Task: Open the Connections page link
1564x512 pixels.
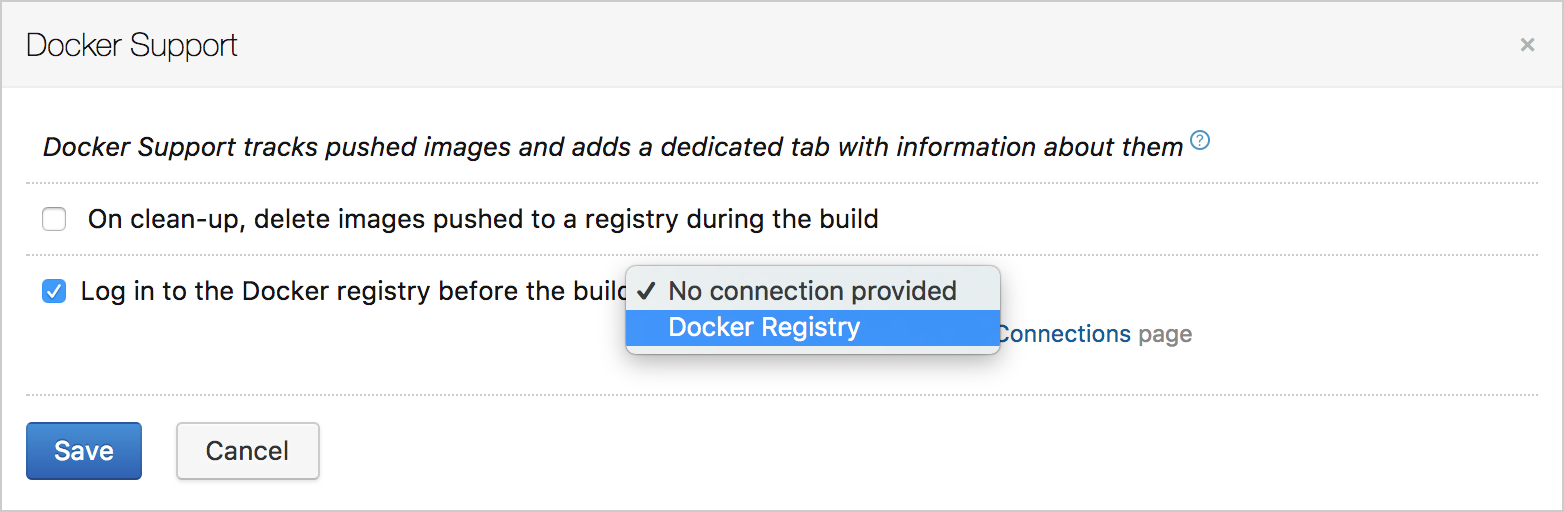Action: 1065,334
